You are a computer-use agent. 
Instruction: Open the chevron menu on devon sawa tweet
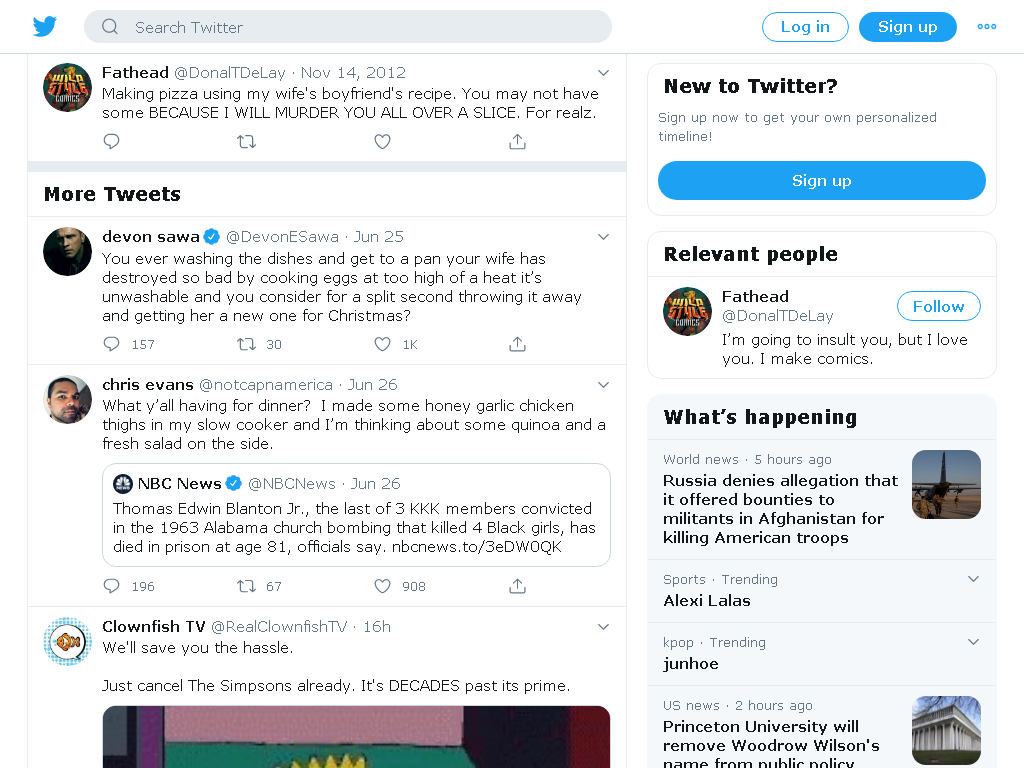[603, 237]
